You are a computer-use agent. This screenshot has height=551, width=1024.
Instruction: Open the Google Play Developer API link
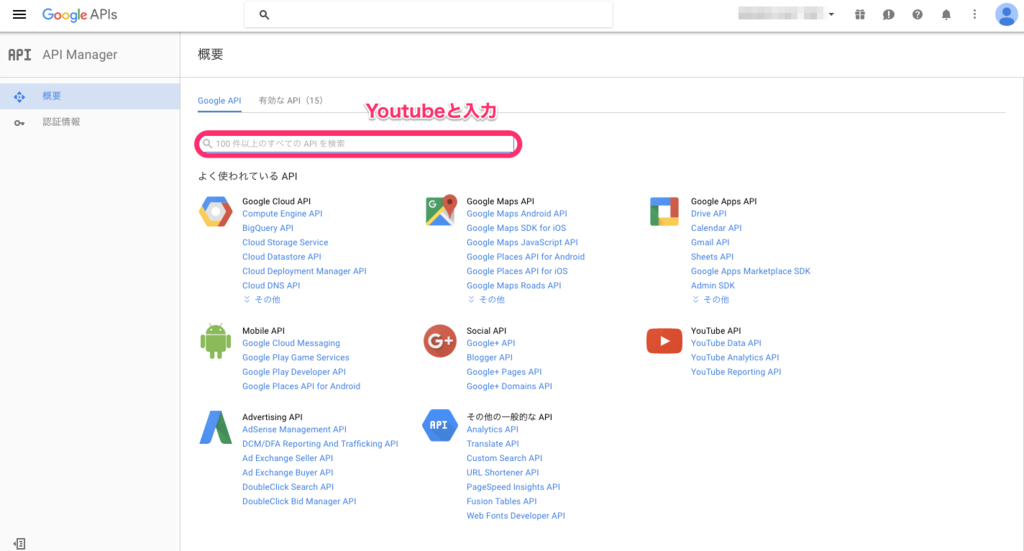pos(294,371)
